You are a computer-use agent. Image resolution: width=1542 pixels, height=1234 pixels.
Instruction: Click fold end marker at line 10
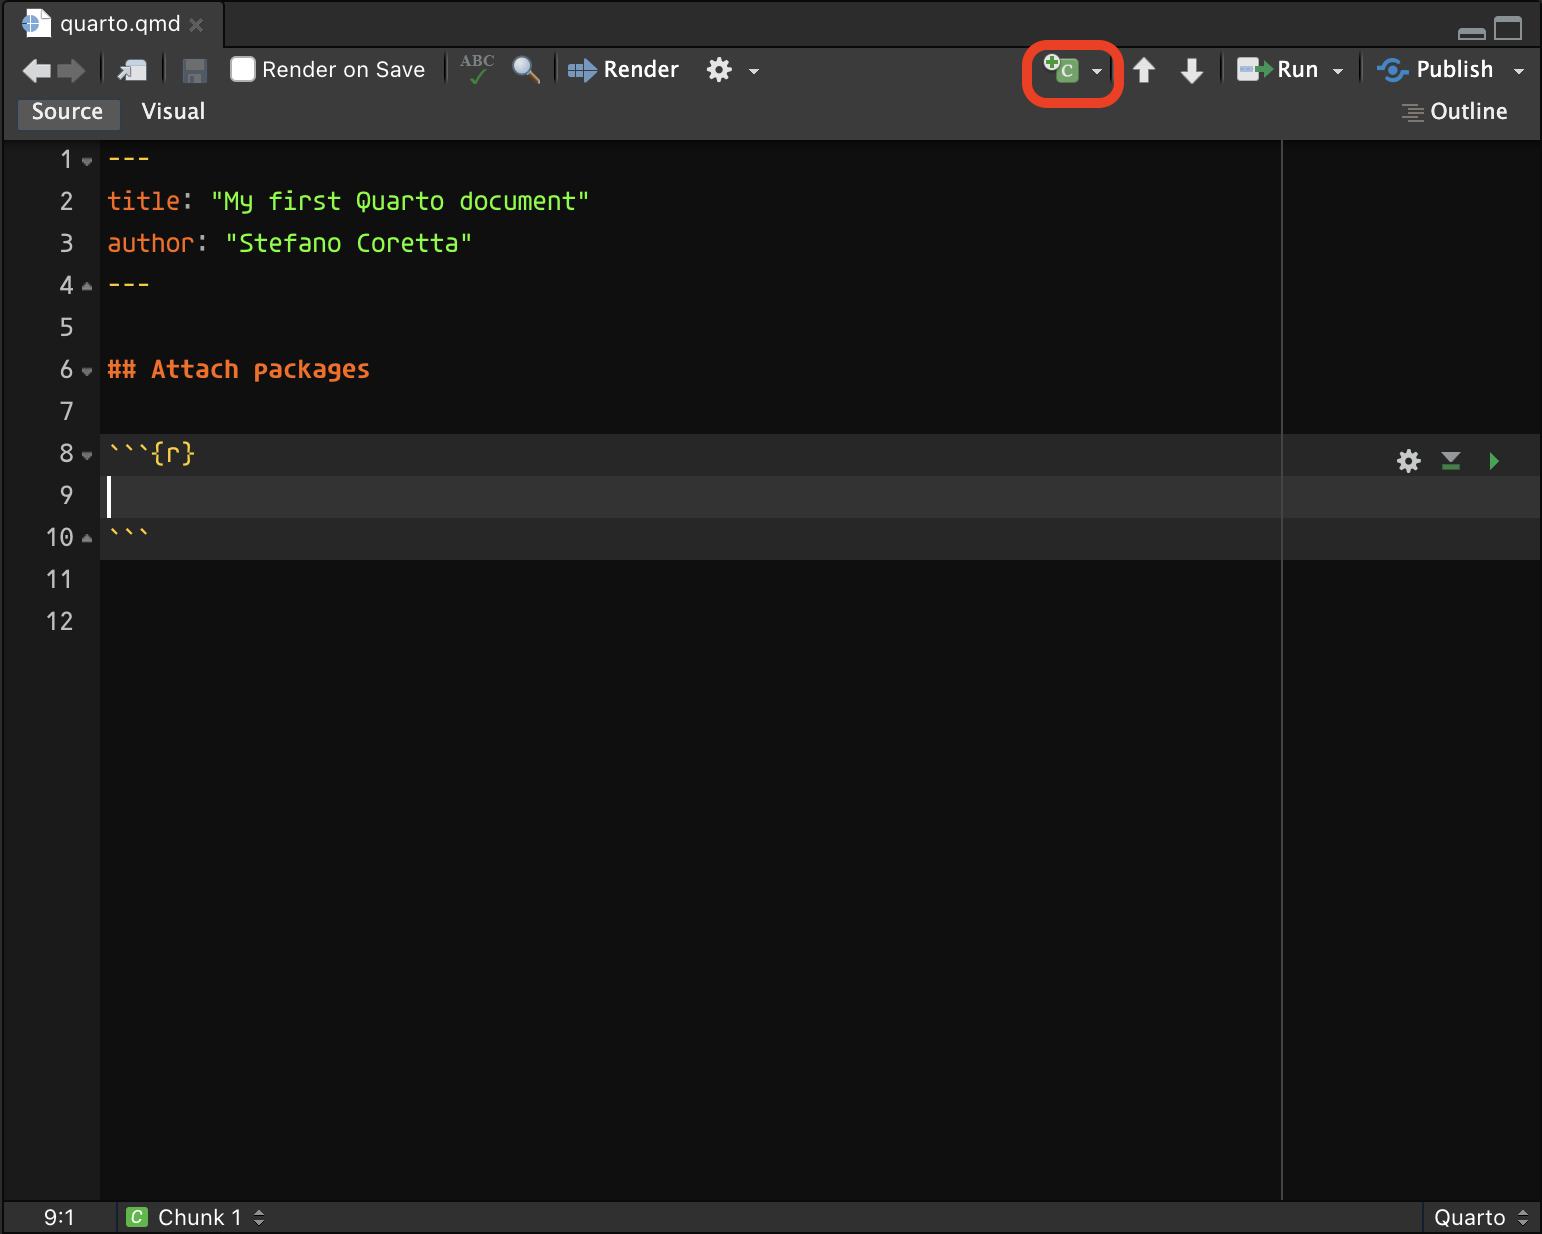(x=87, y=538)
